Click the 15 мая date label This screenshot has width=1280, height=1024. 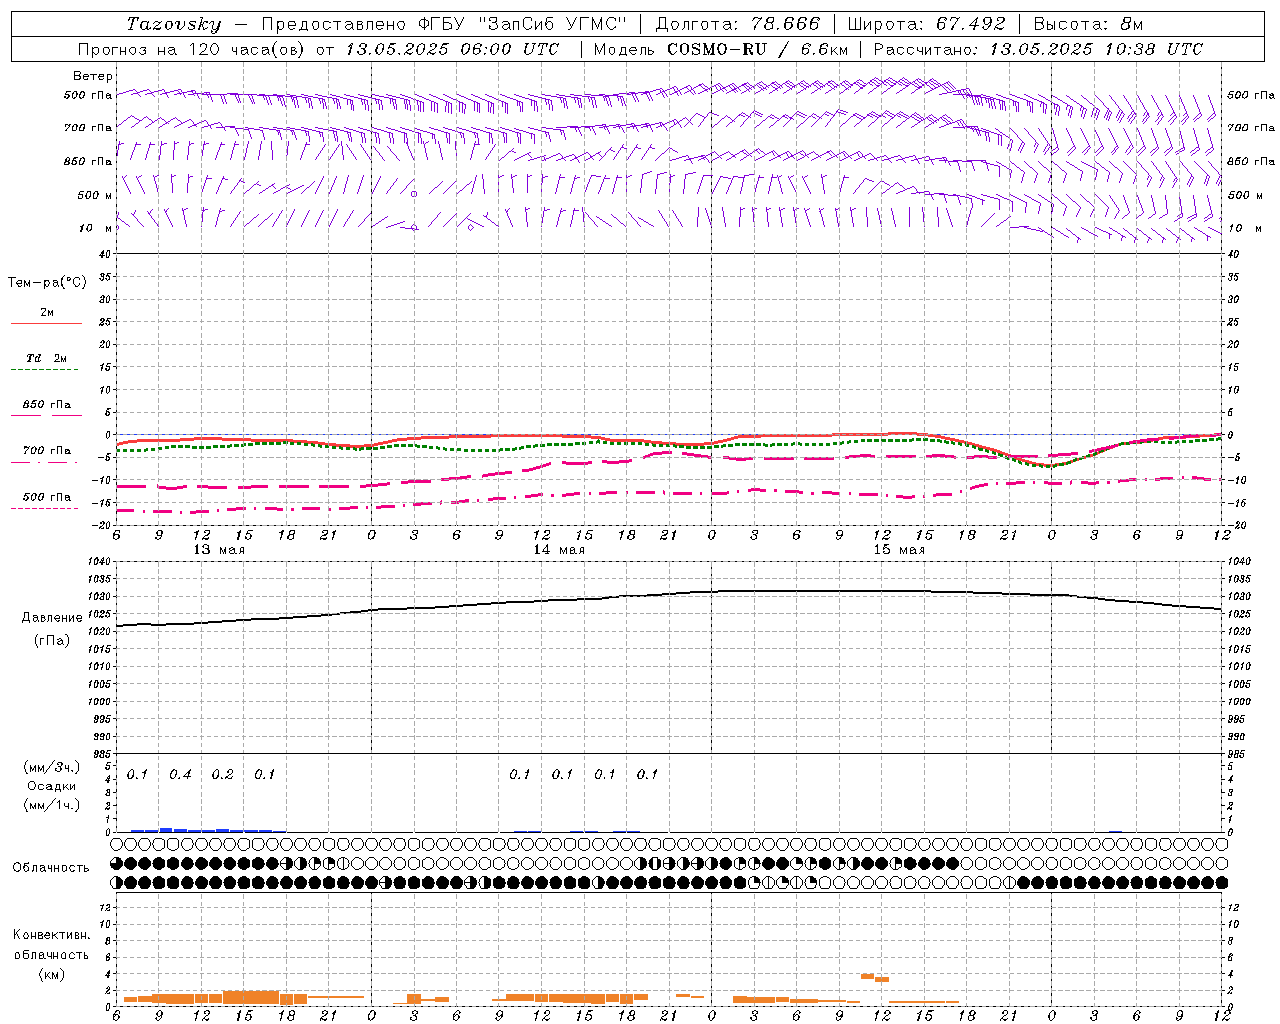pyautogui.click(x=898, y=550)
